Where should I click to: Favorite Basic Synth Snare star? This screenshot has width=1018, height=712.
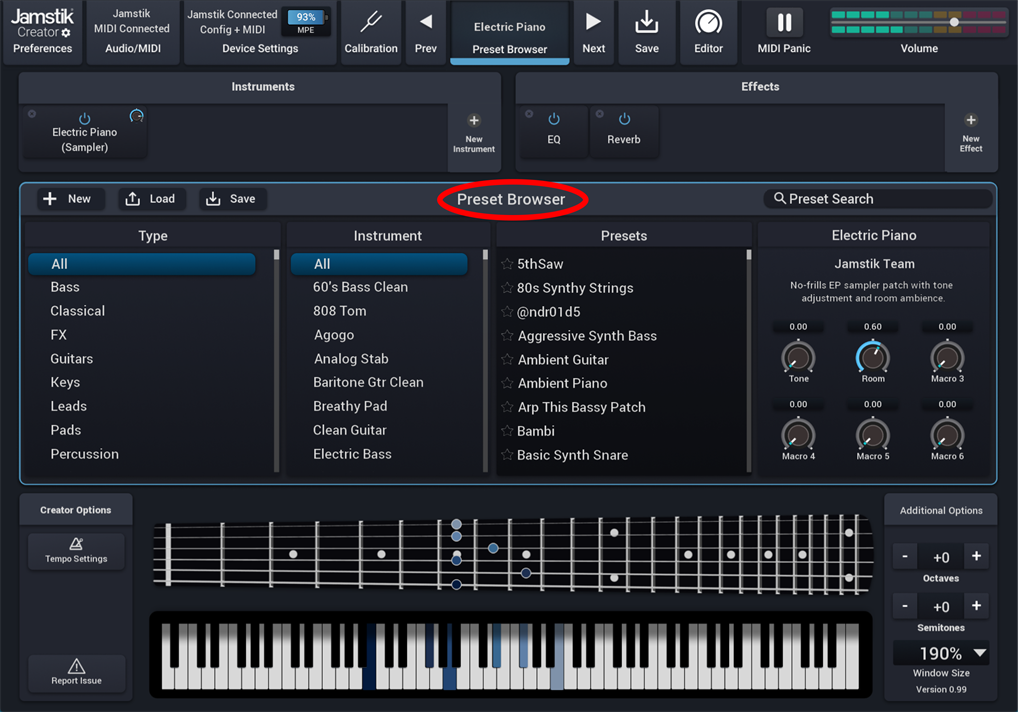(x=507, y=454)
